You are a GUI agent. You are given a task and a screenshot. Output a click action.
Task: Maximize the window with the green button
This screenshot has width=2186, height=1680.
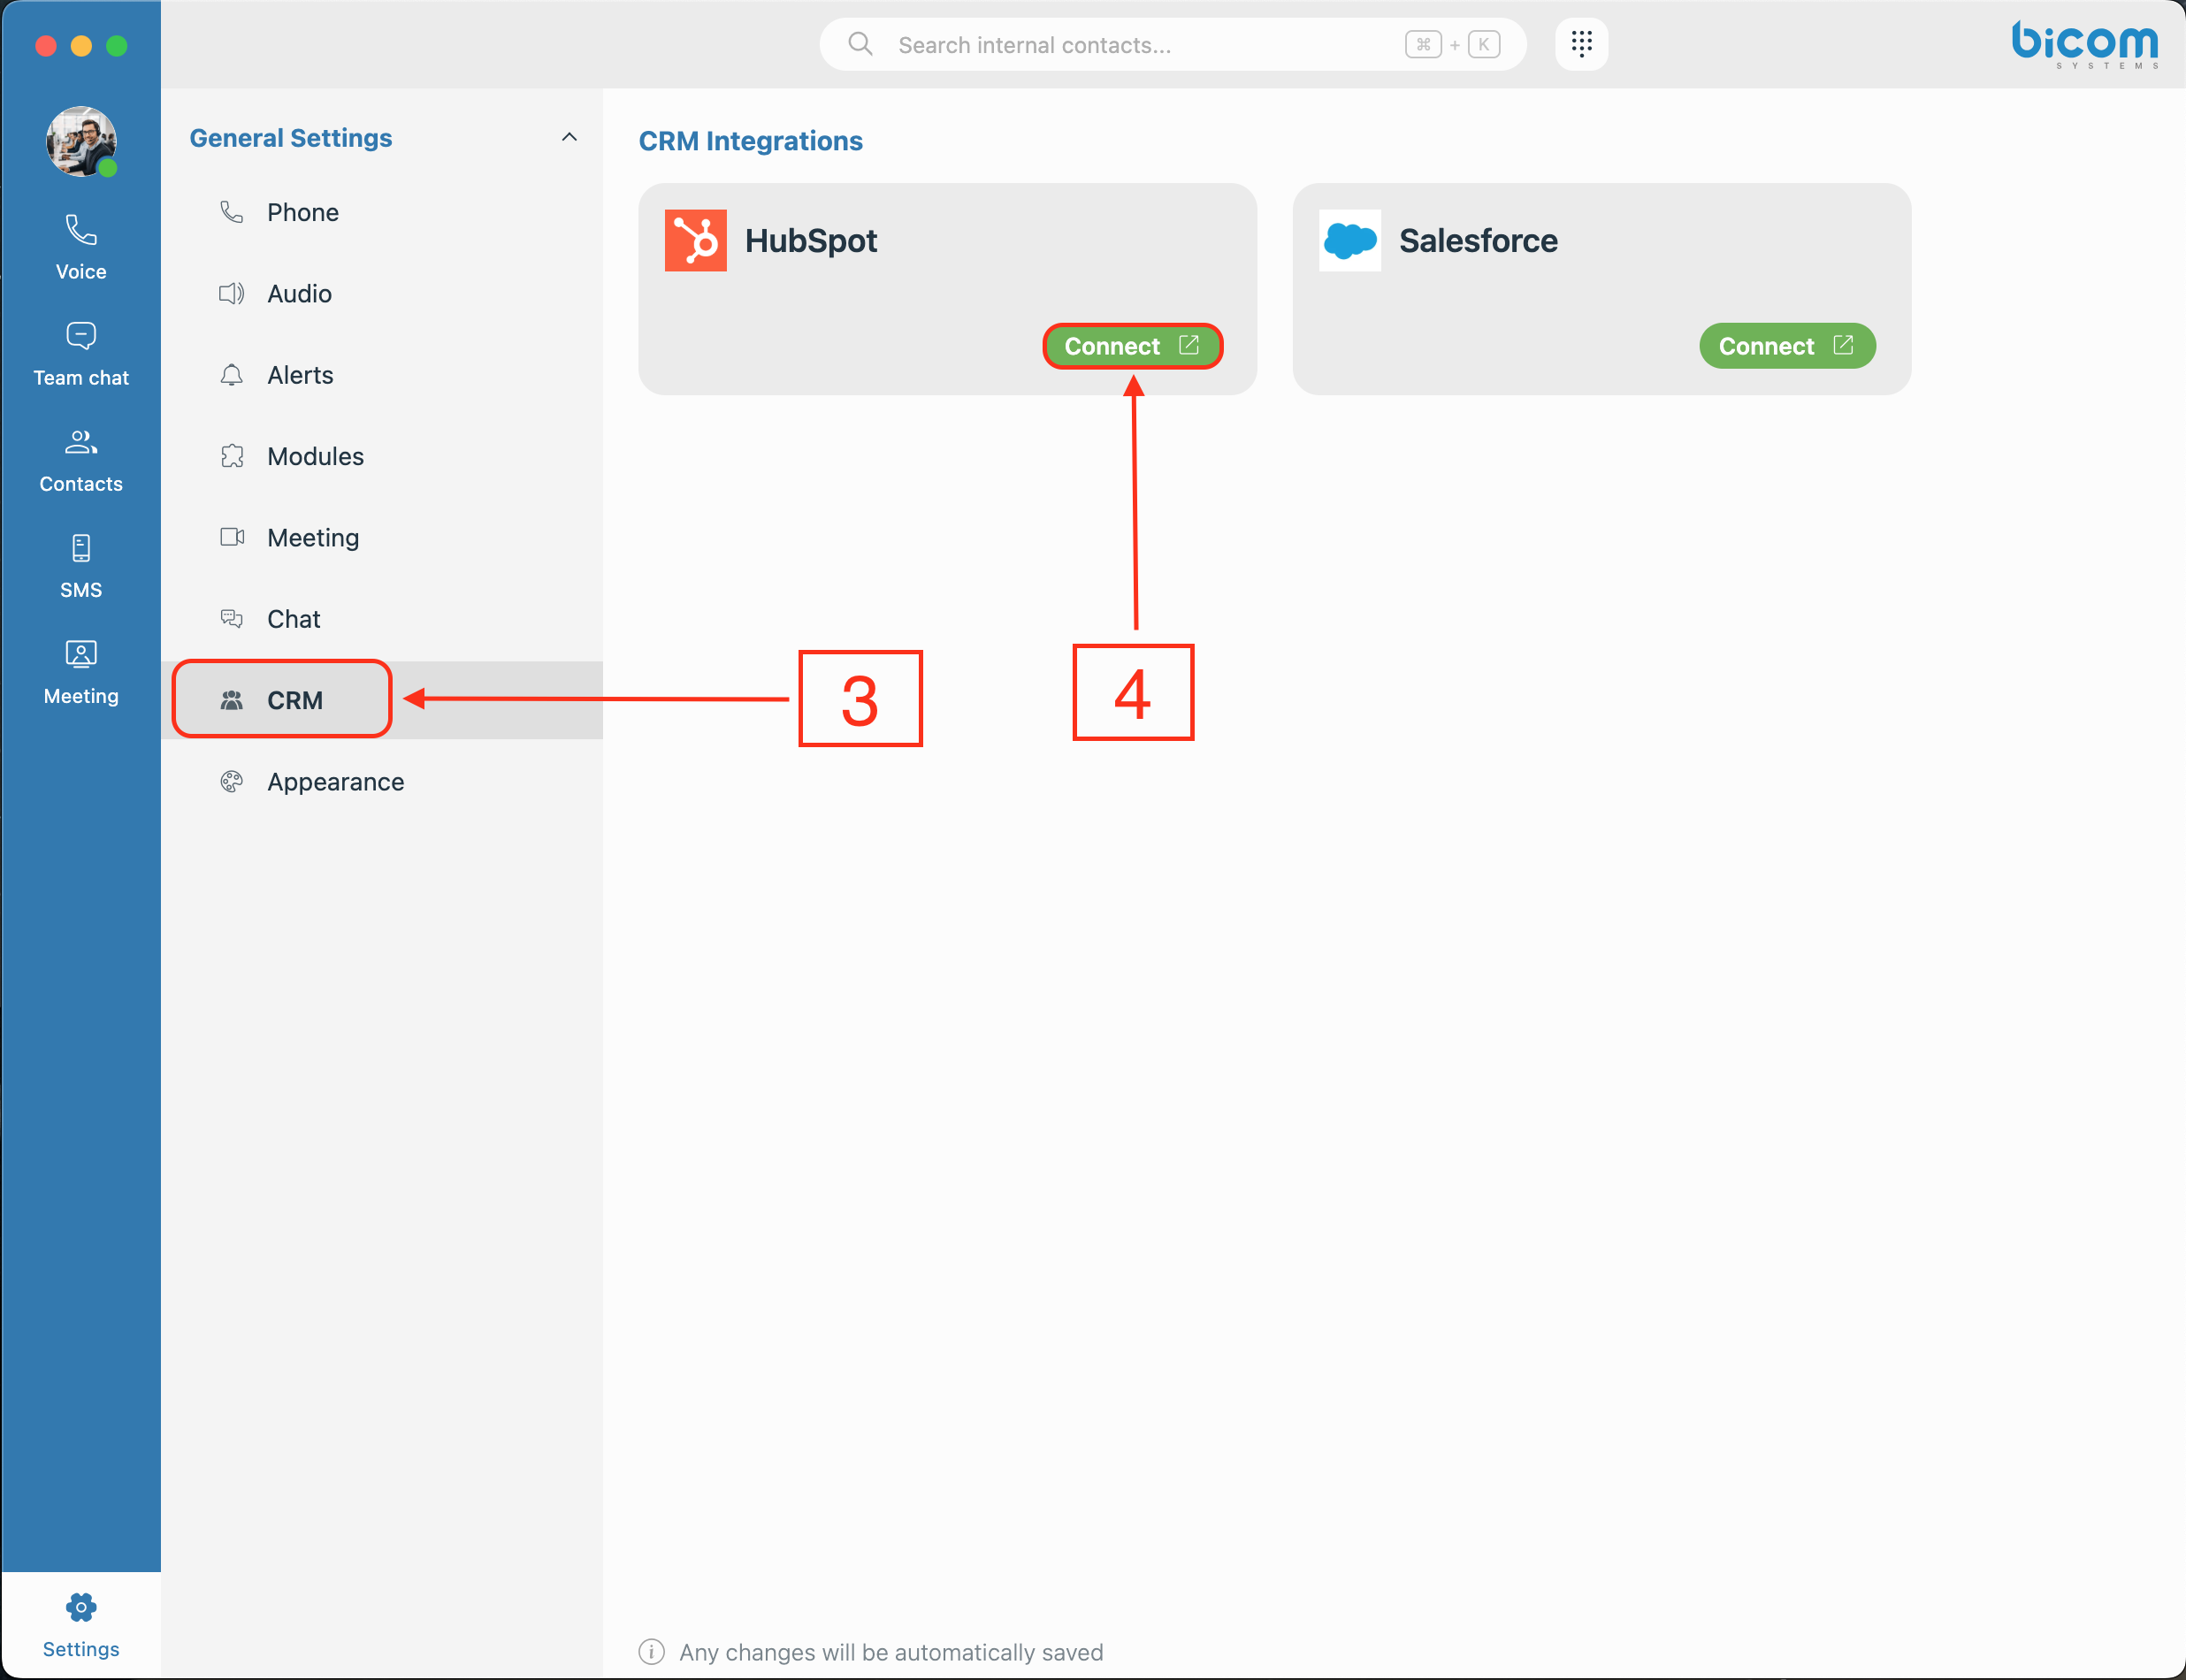pos(117,45)
